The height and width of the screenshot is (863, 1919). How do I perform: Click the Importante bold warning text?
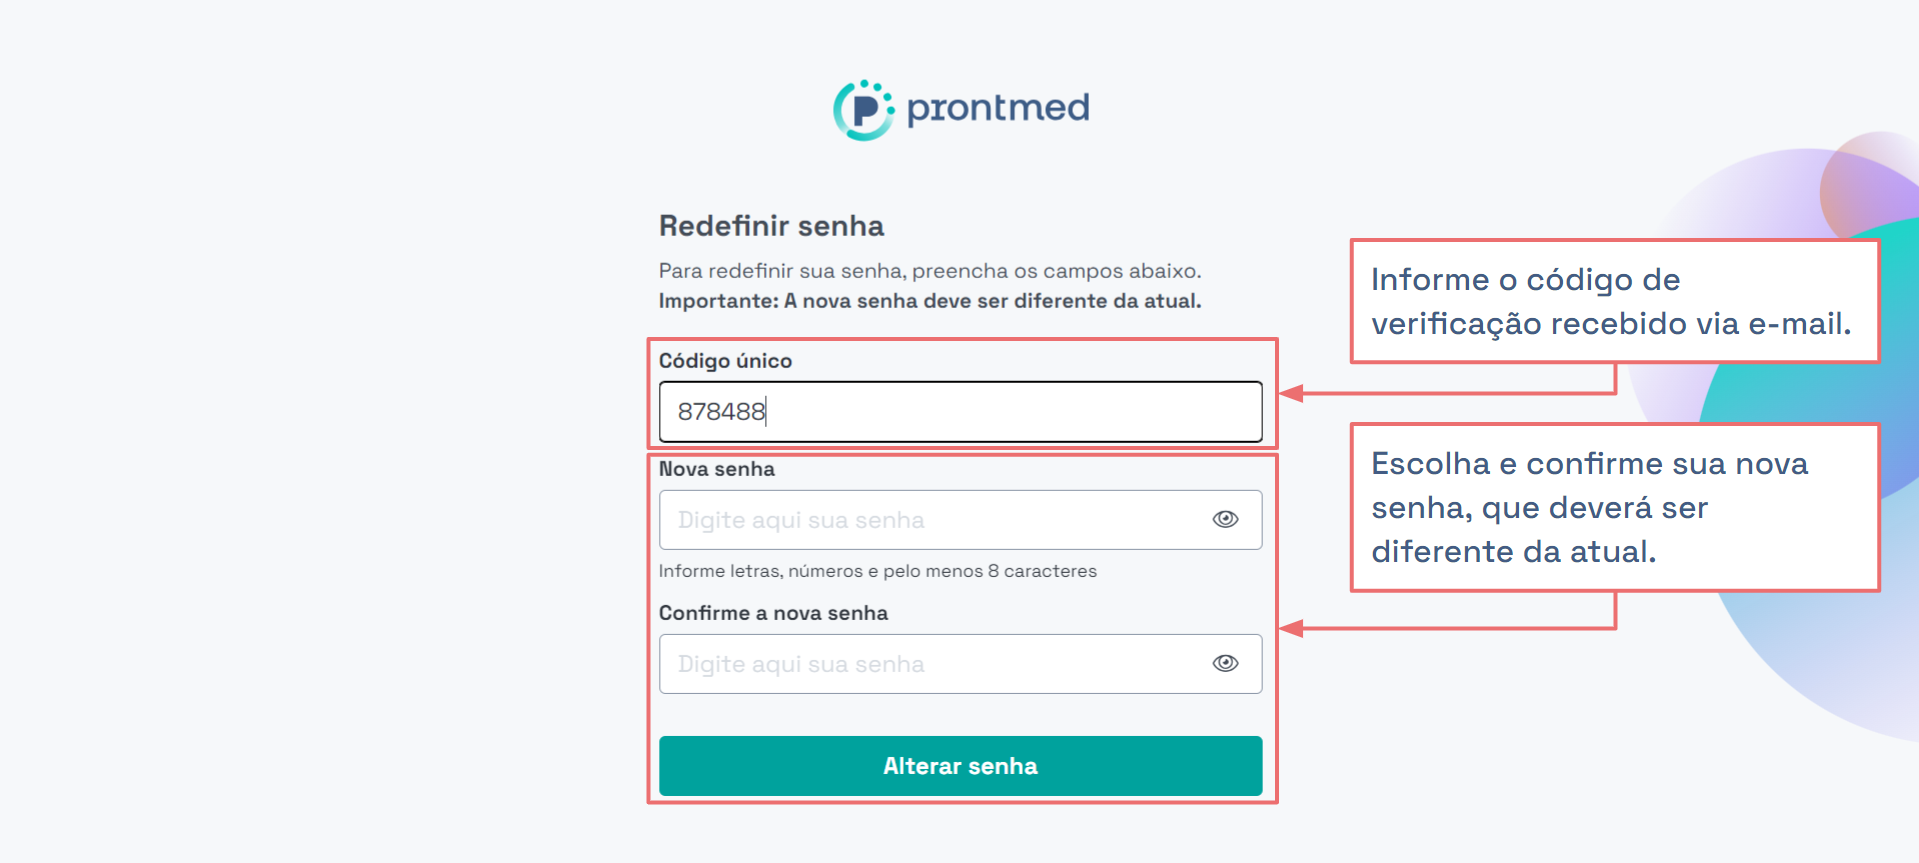point(930,301)
